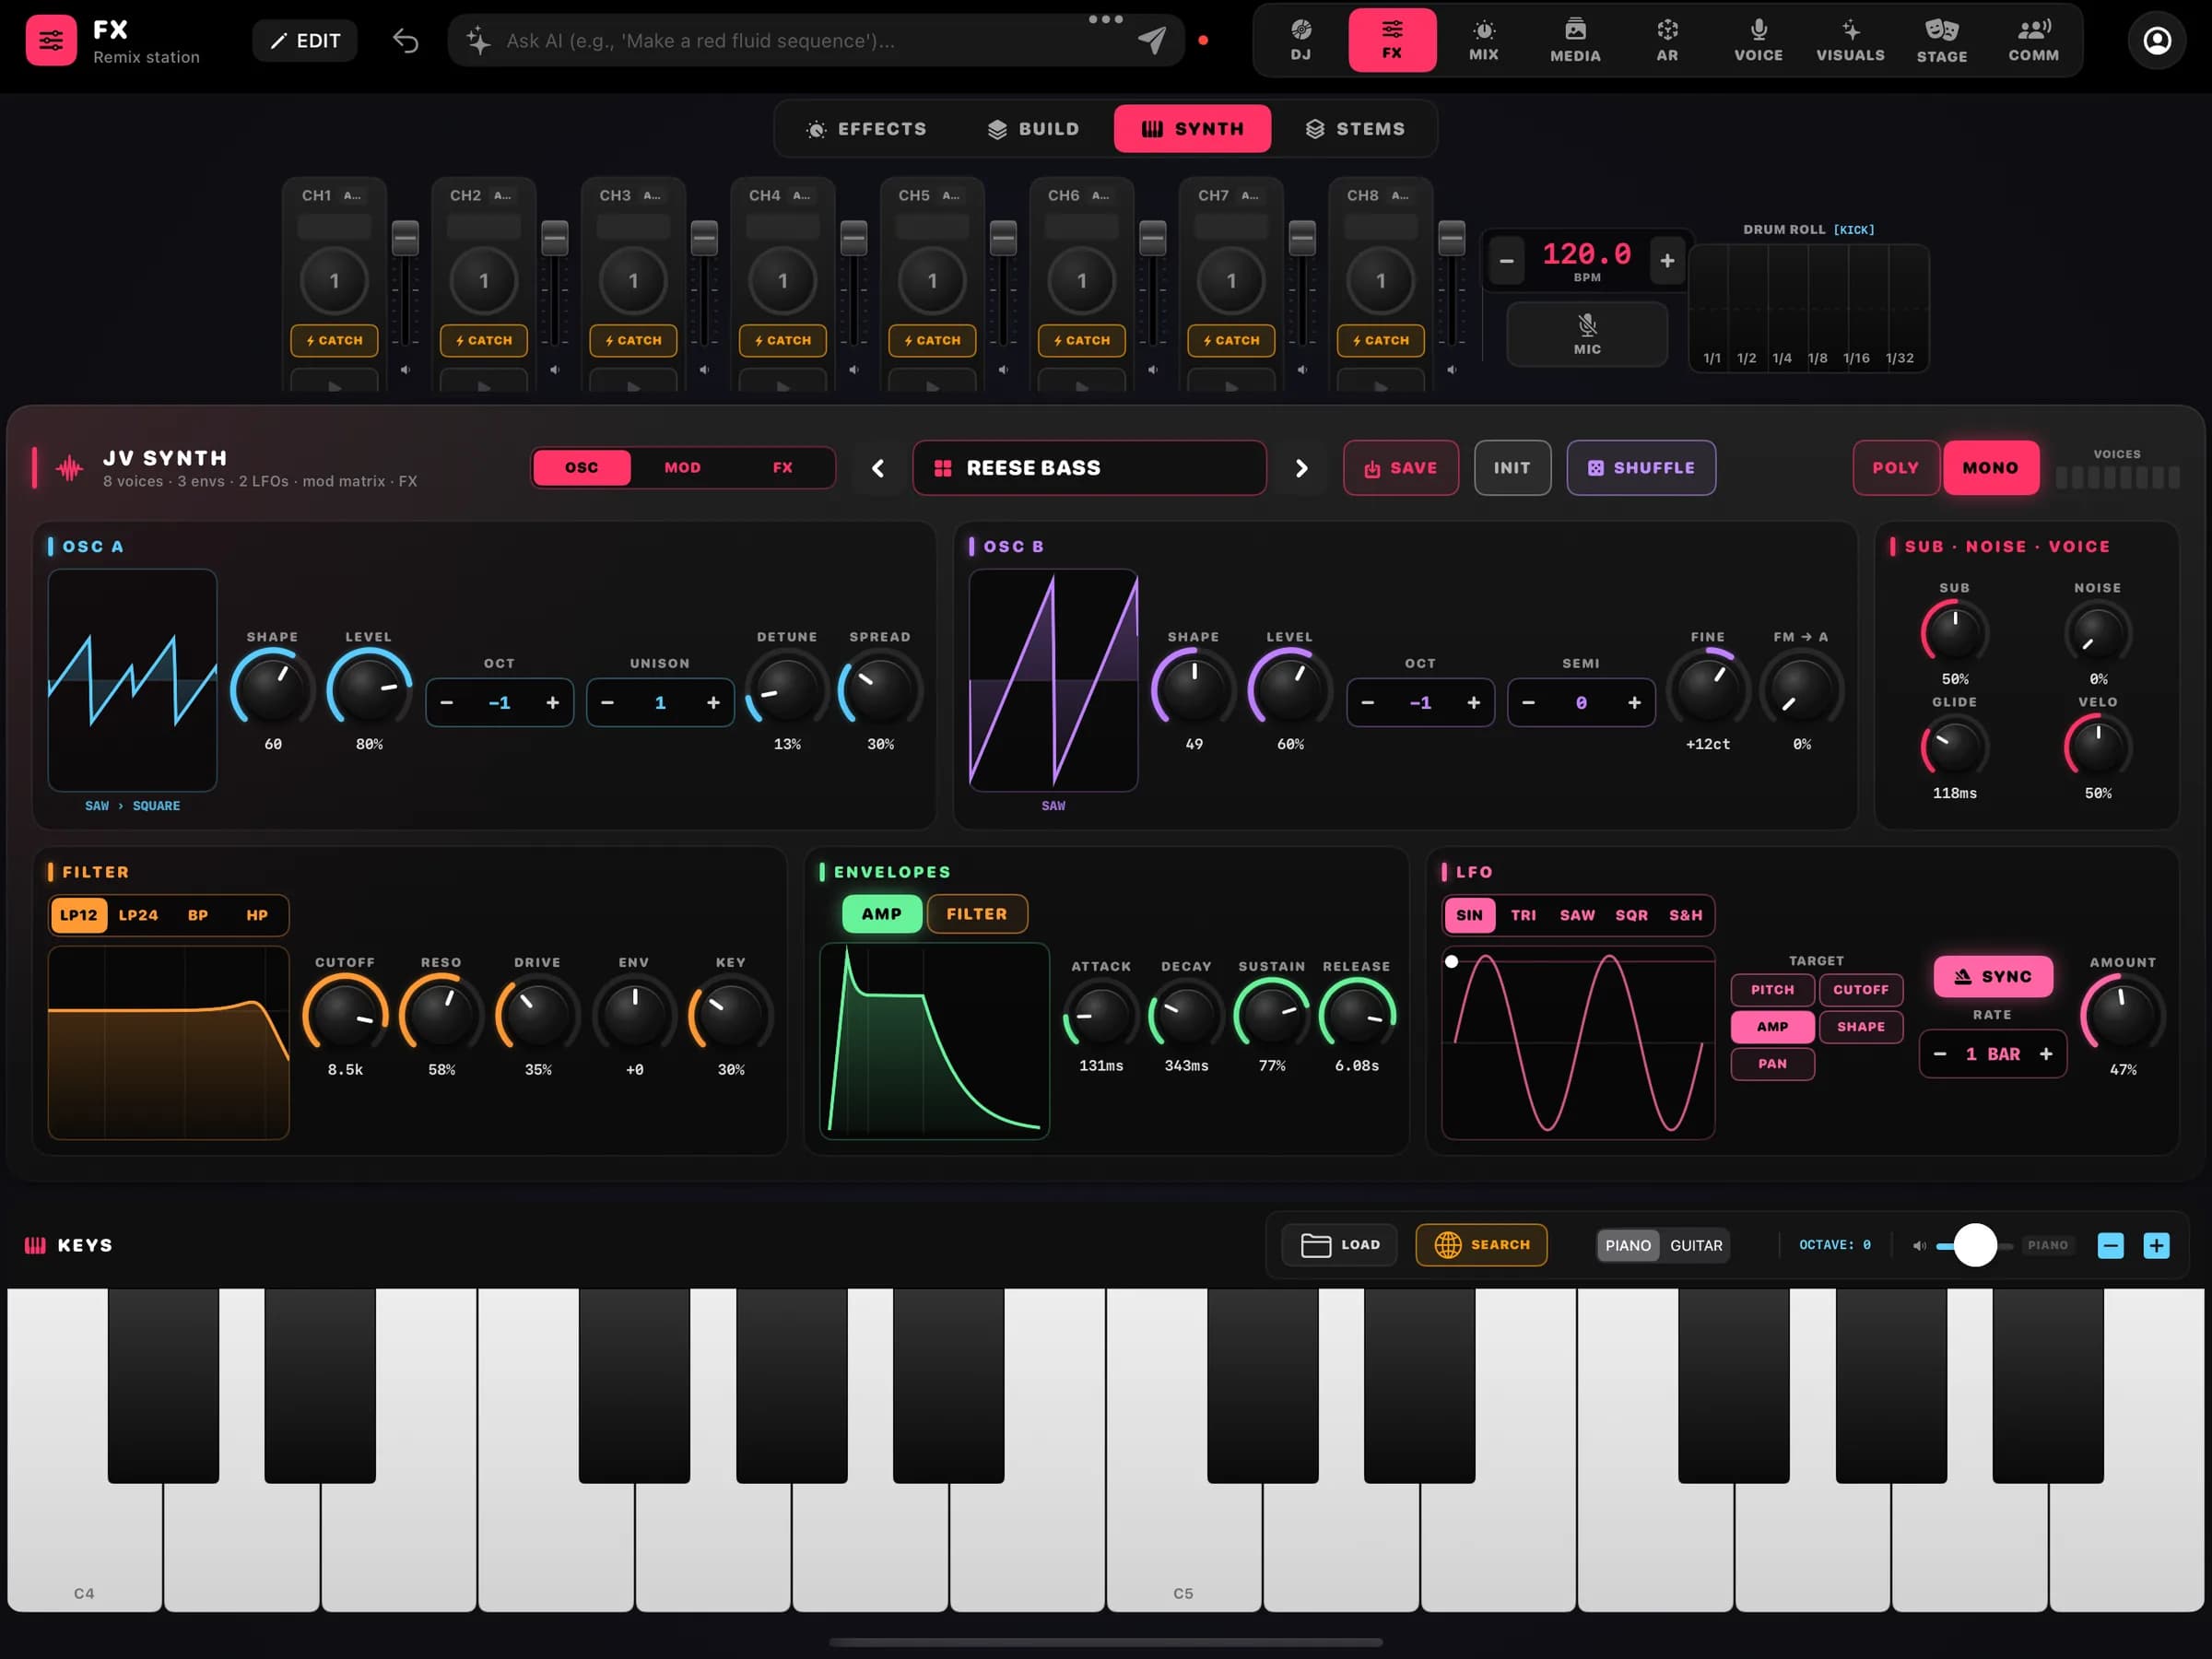
Task: Decrease OSC A unison with minus
Action: tap(607, 703)
